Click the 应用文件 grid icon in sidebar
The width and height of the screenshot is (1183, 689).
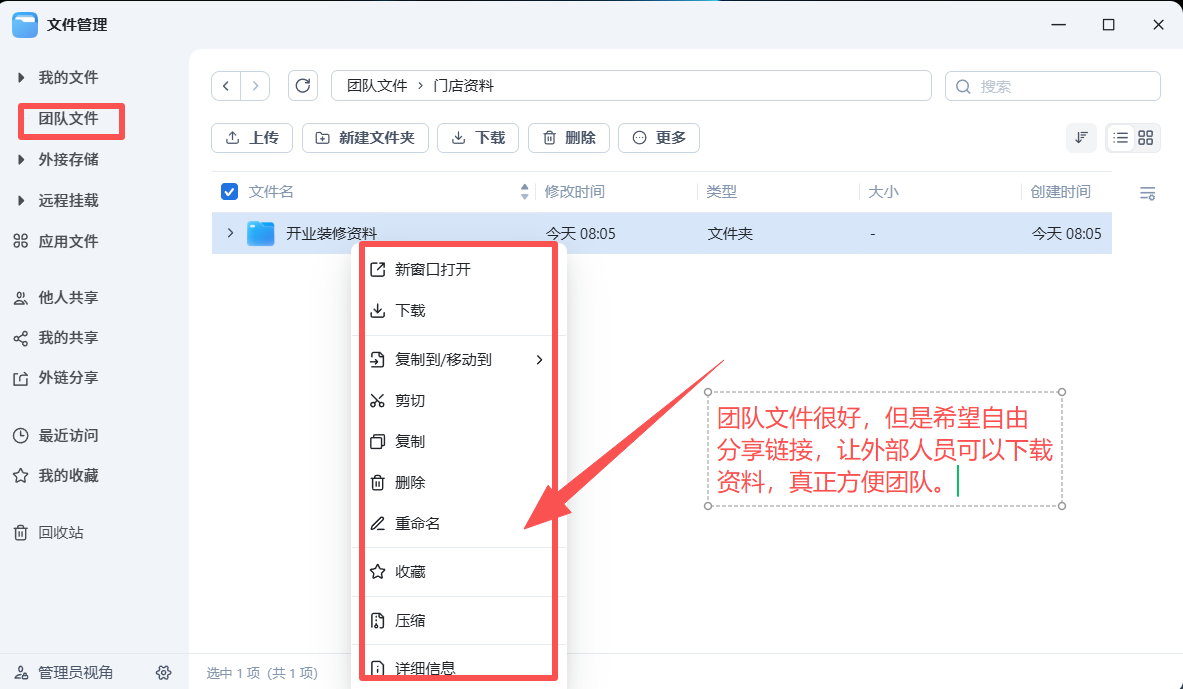[20, 241]
